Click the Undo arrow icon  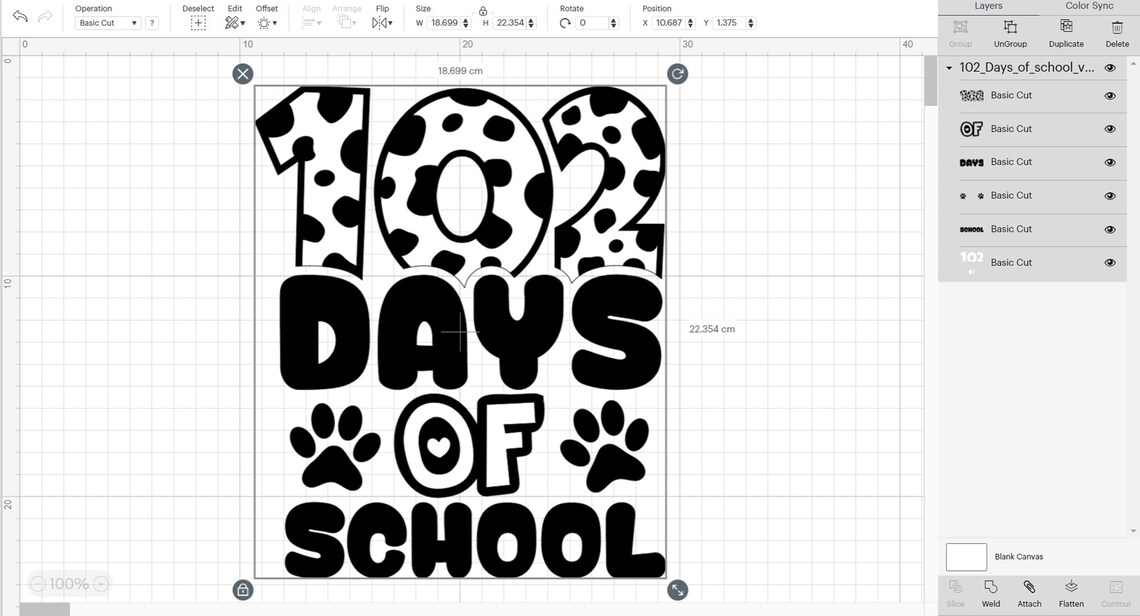[x=18, y=15]
